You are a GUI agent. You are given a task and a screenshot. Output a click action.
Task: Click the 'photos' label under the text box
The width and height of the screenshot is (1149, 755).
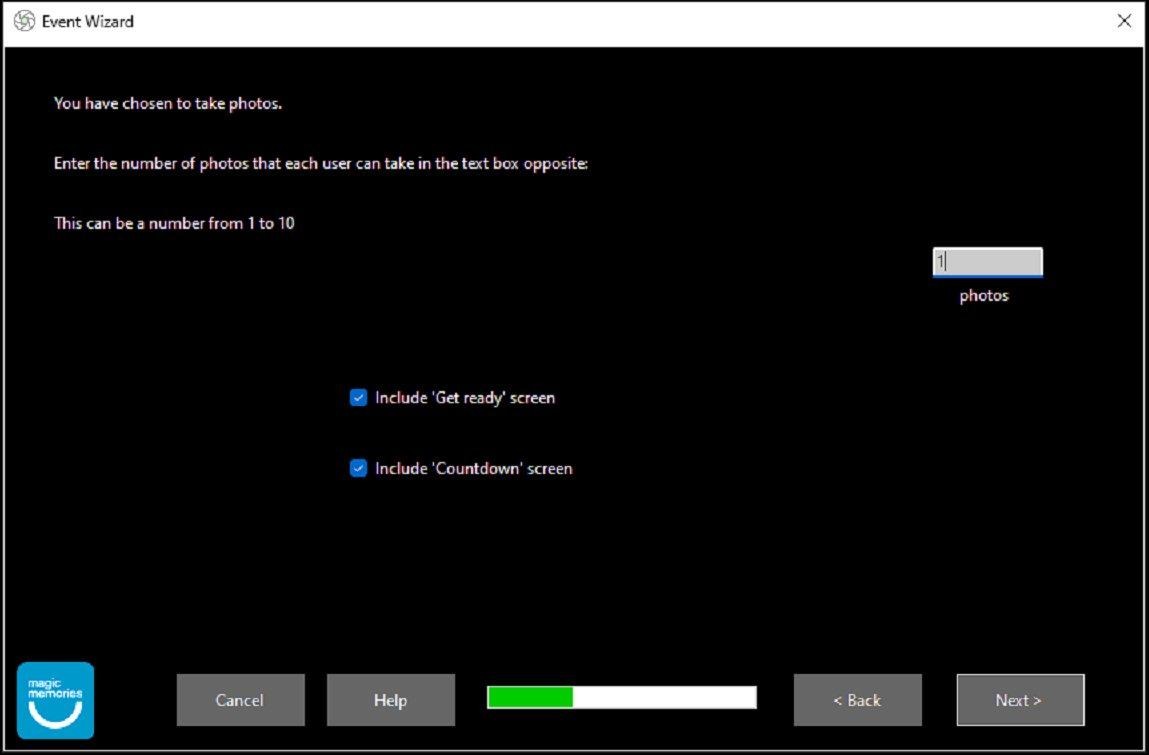point(984,296)
